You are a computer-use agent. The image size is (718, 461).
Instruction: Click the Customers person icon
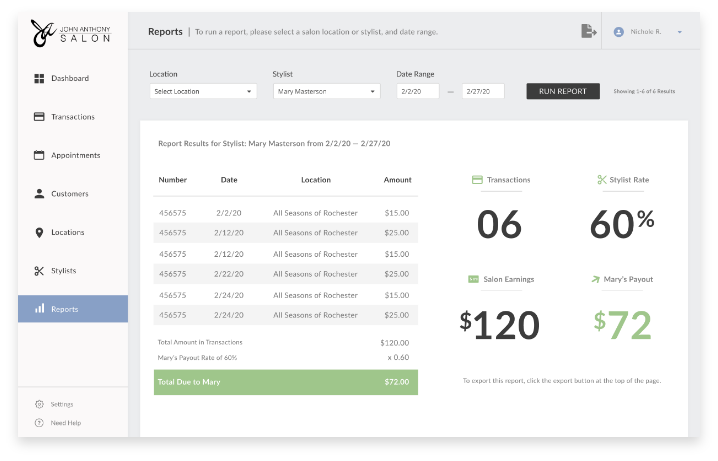pyautogui.click(x=39, y=194)
